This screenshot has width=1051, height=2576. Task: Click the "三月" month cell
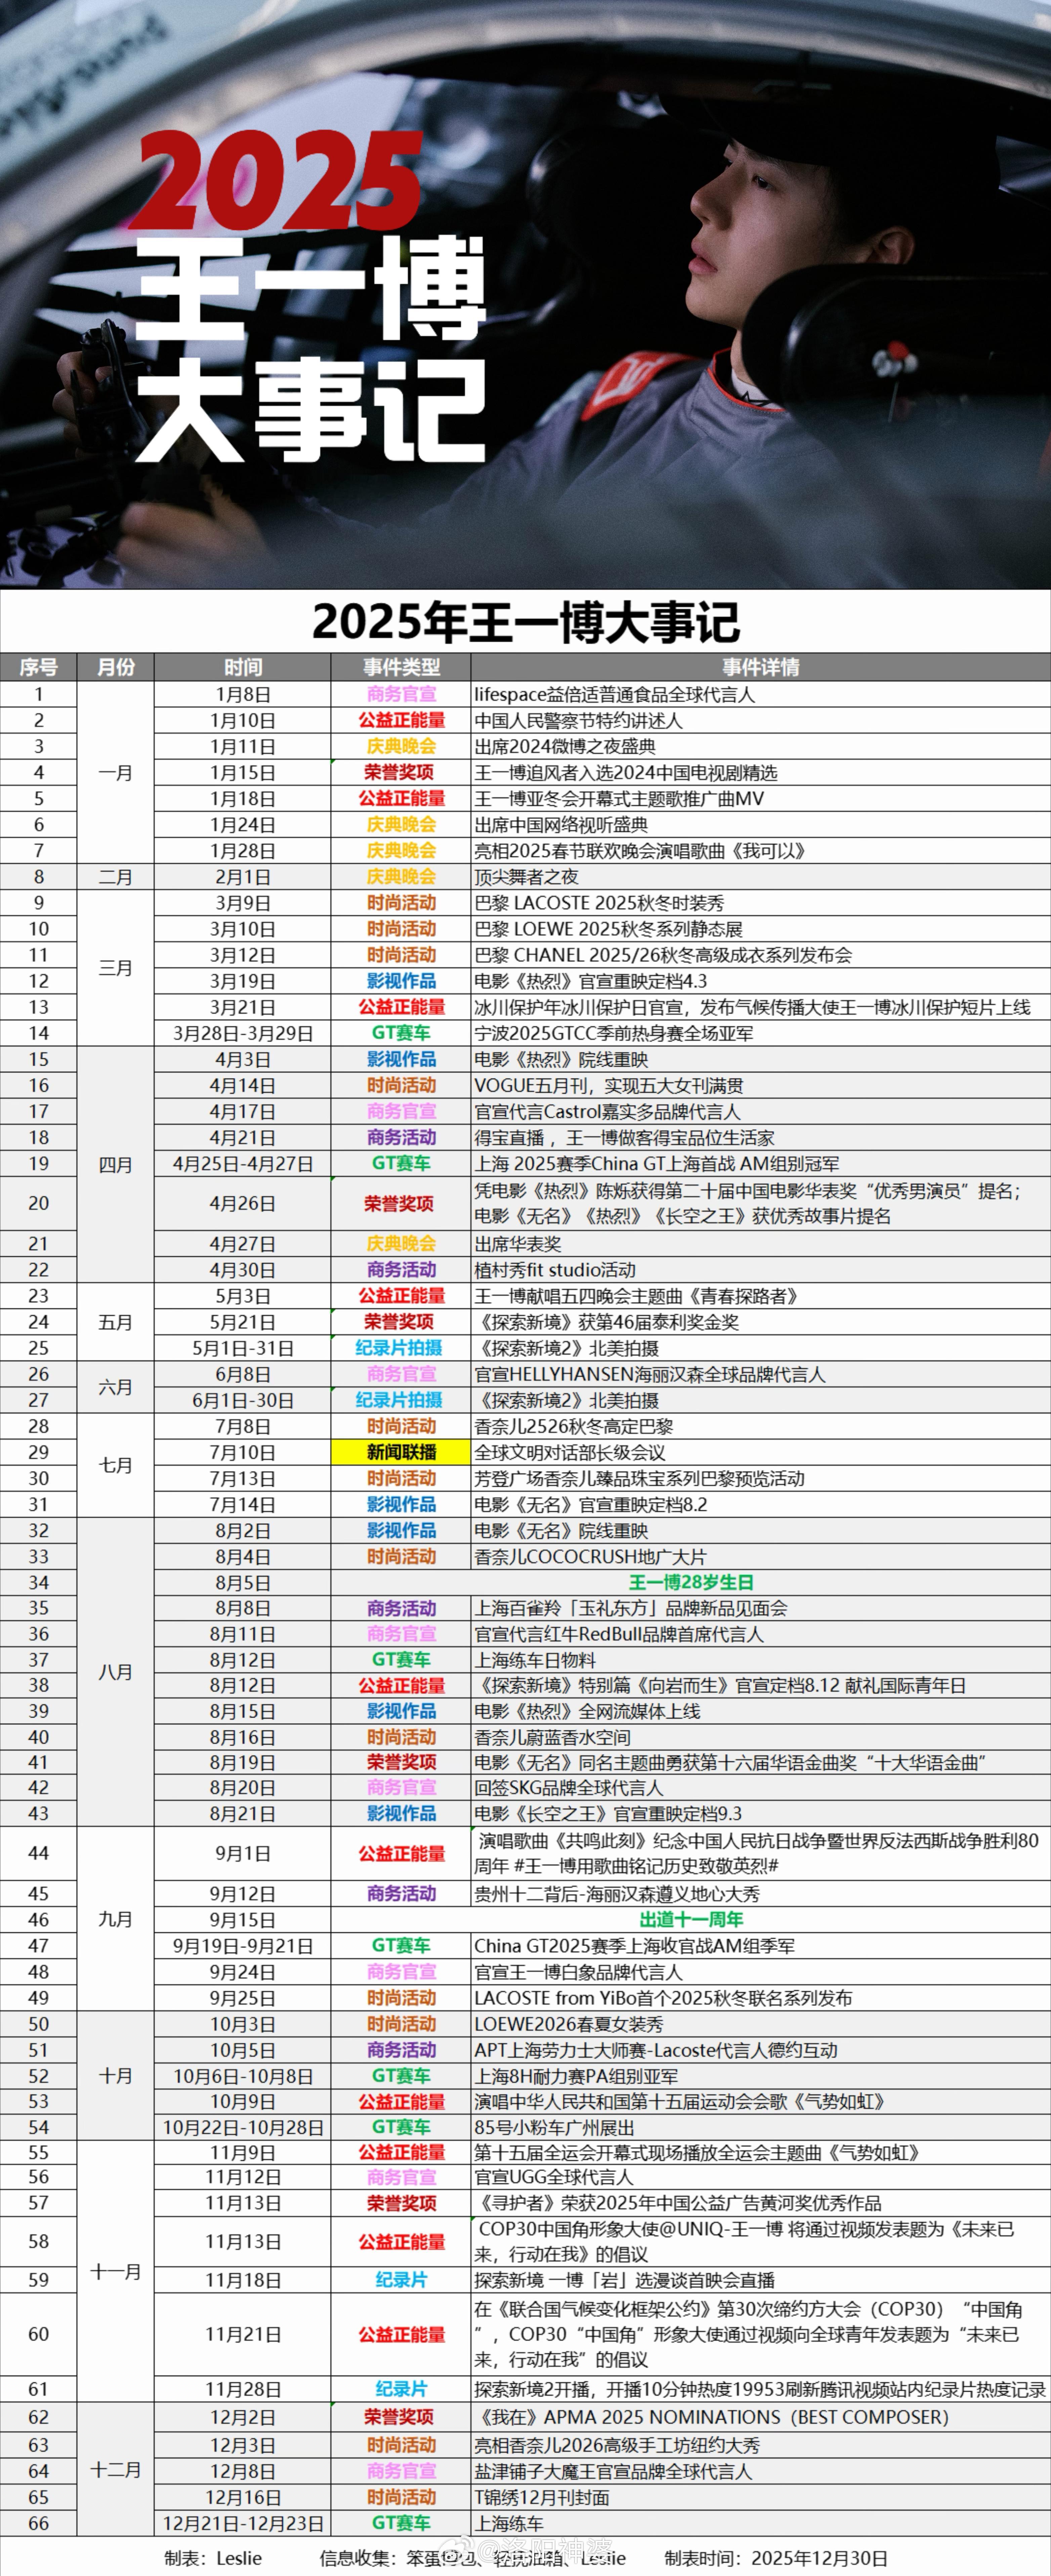(116, 968)
